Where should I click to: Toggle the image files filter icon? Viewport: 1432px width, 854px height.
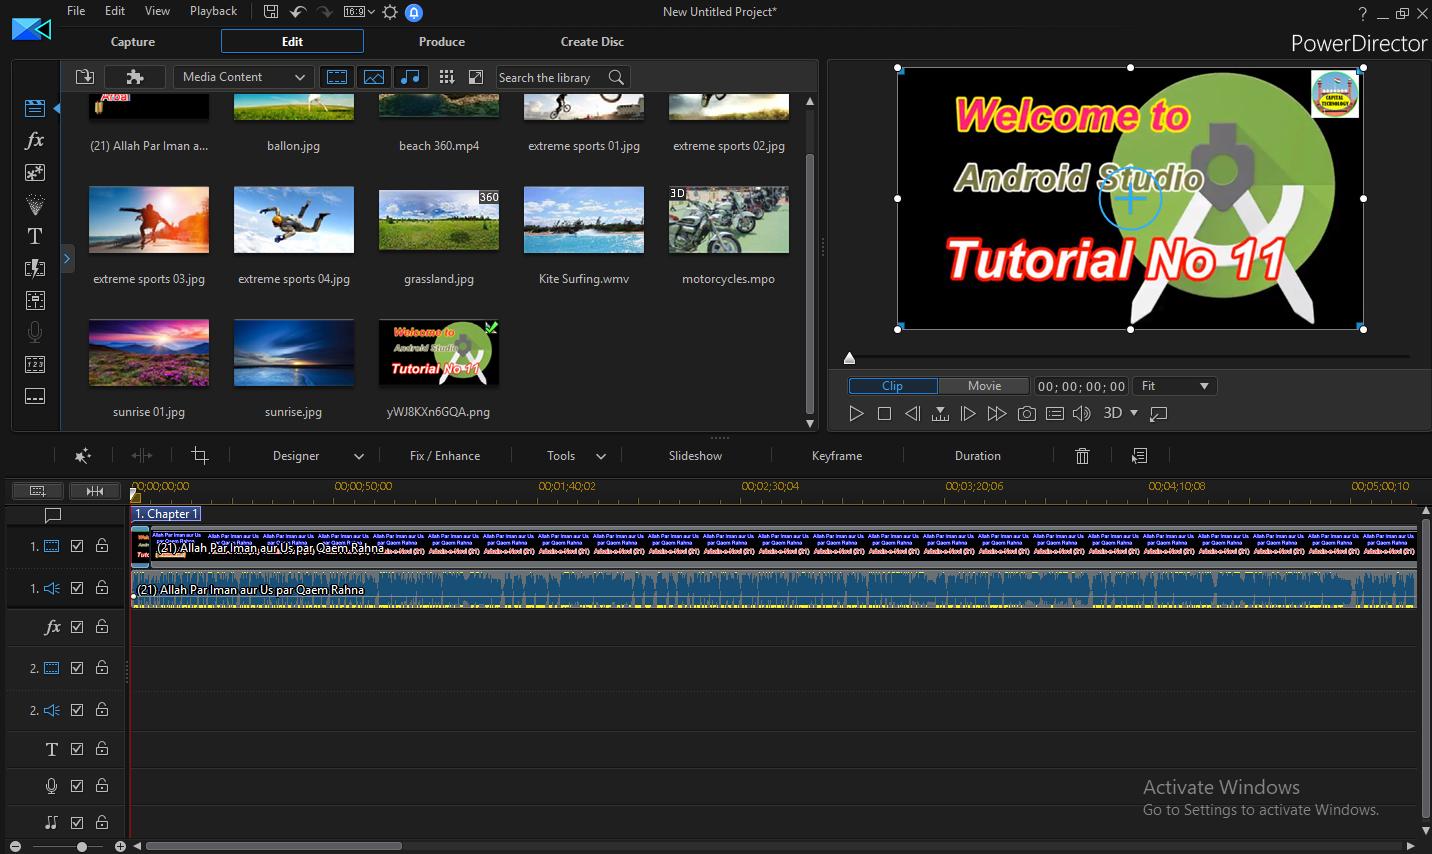[x=374, y=77]
